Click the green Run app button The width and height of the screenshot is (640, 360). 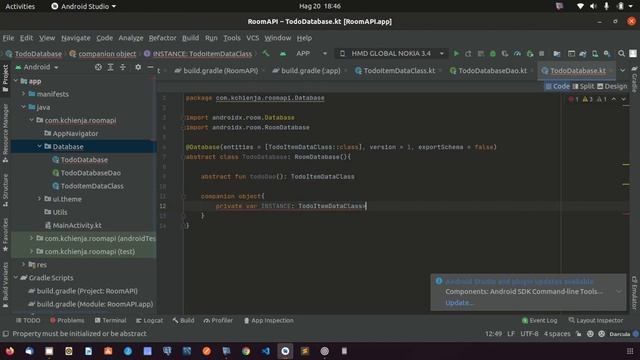click(456, 53)
